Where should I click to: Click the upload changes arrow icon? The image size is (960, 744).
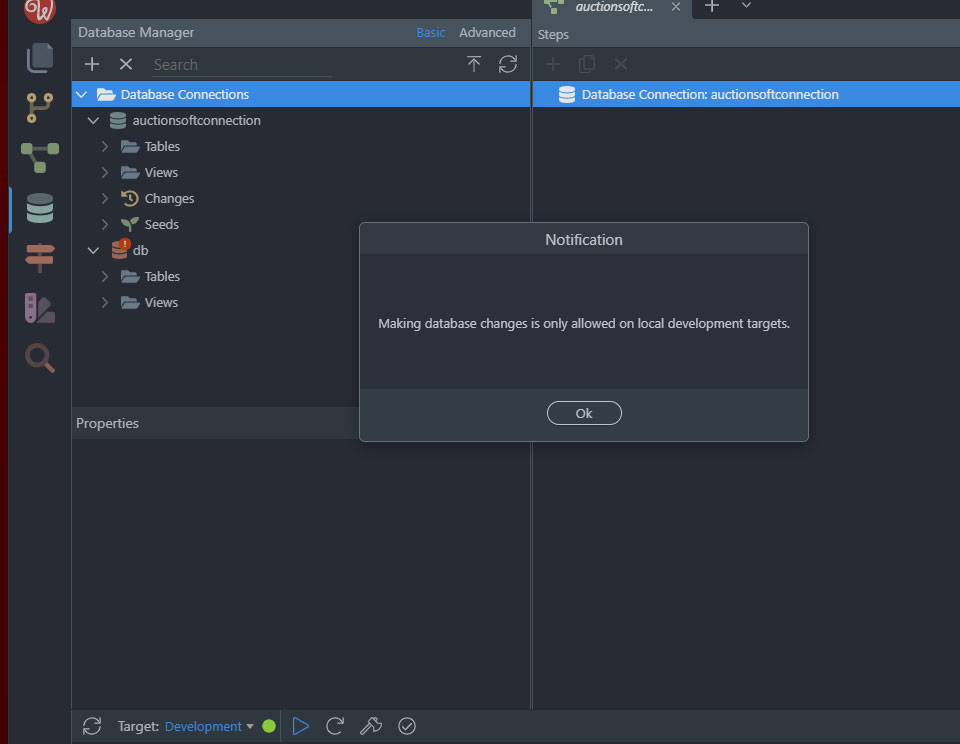pyautogui.click(x=474, y=64)
